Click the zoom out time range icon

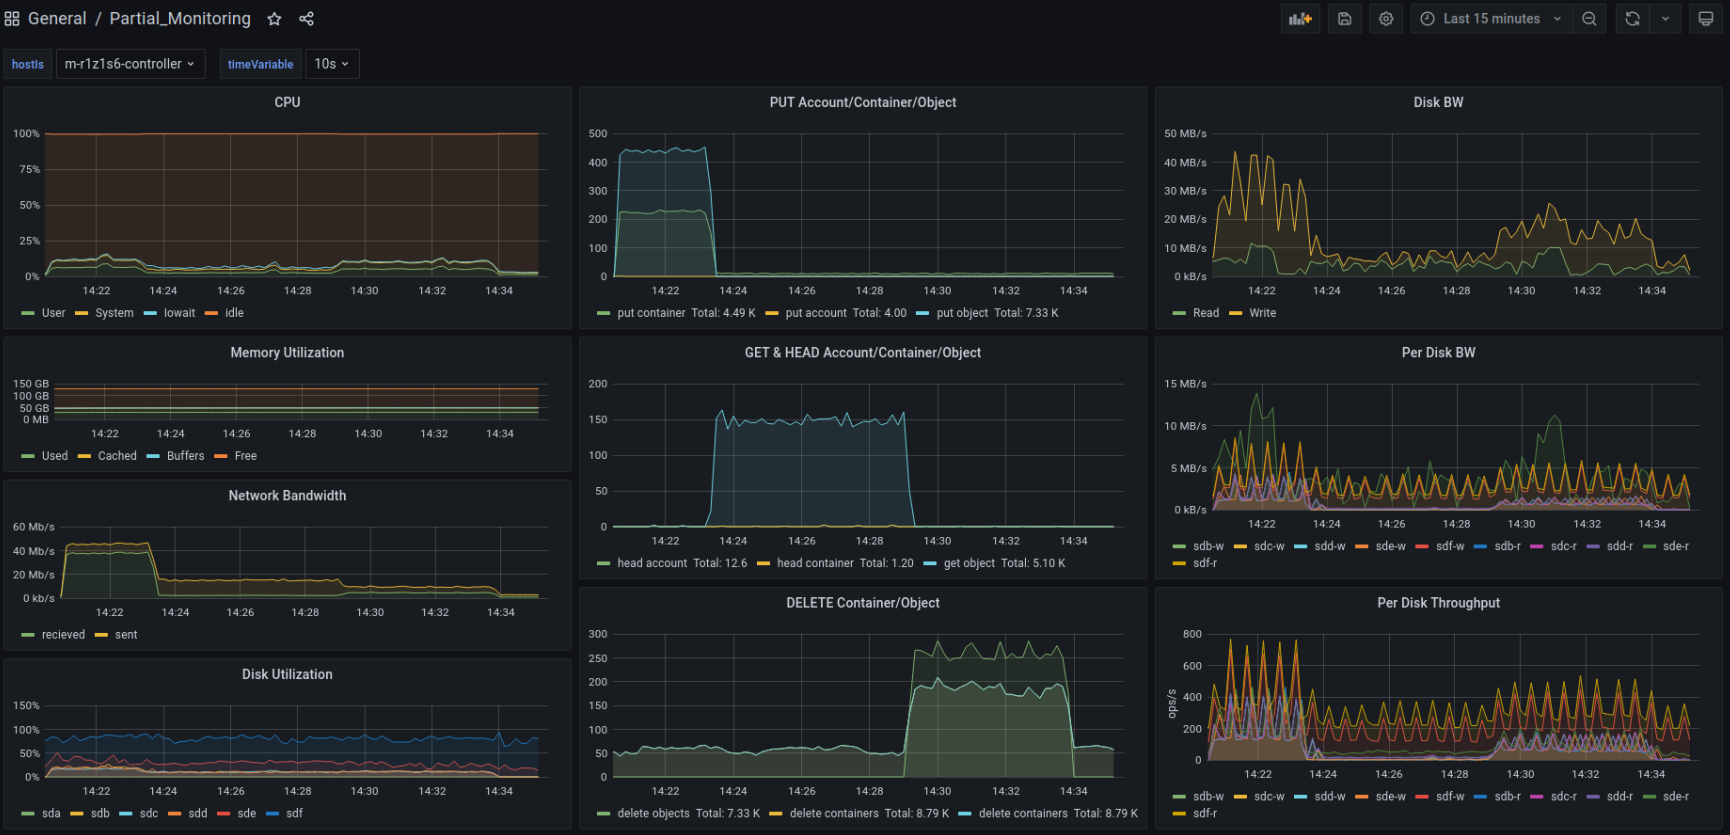tap(1589, 19)
